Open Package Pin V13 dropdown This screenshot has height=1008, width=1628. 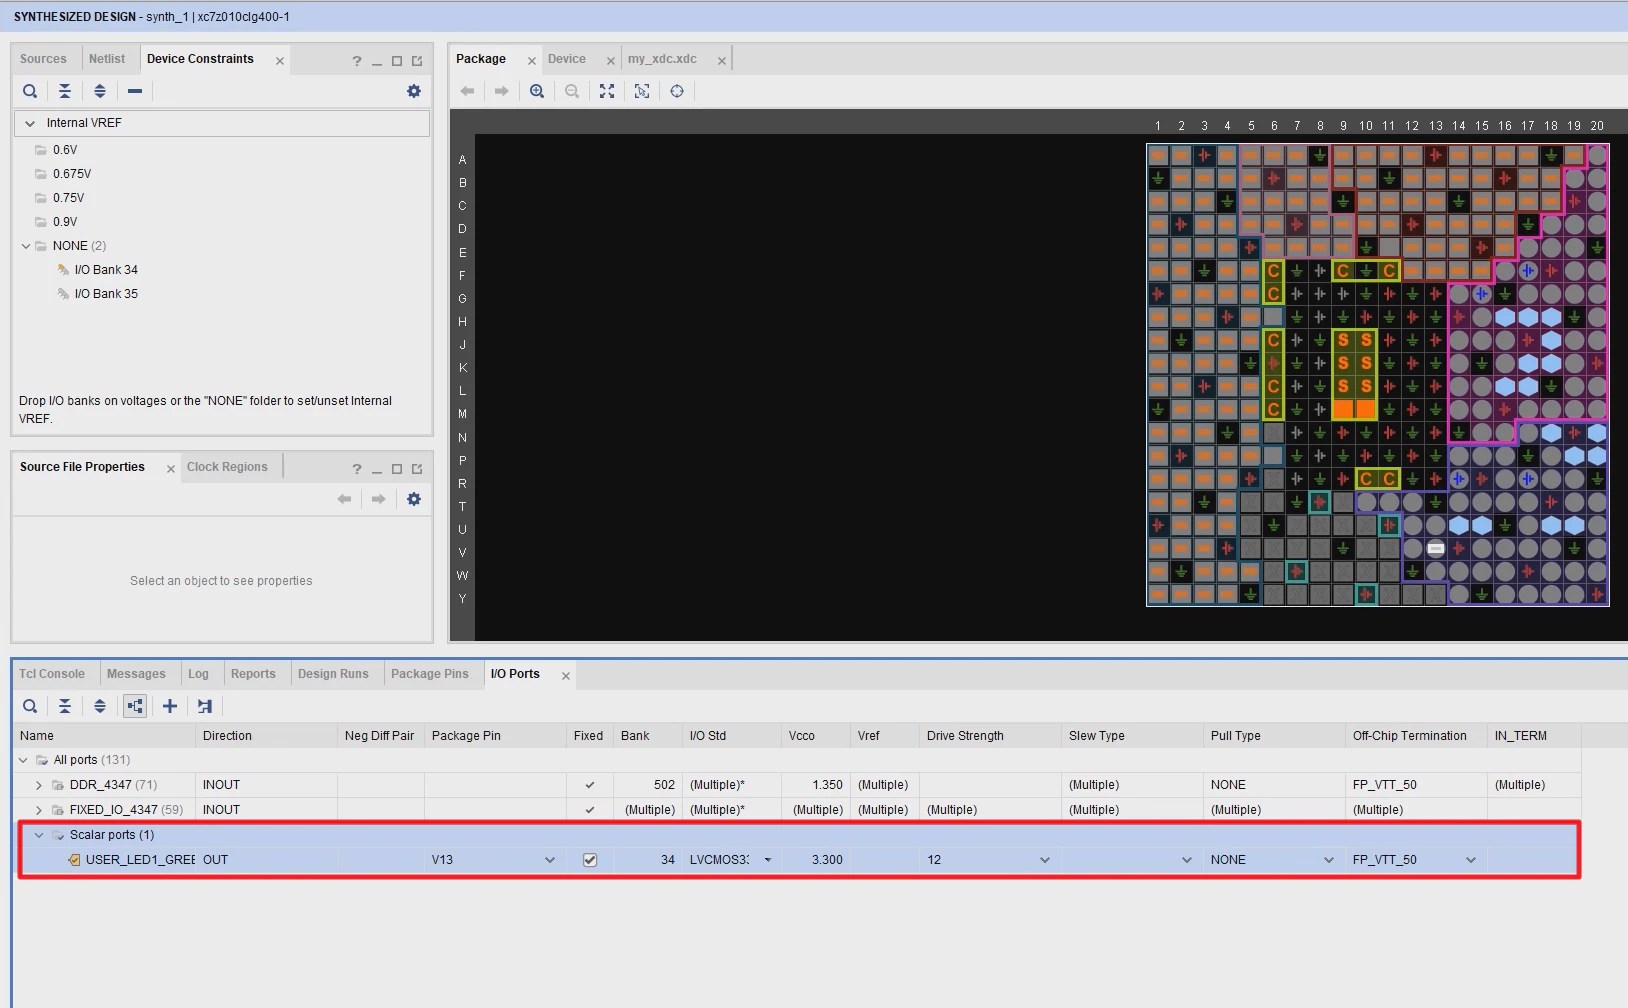tap(550, 860)
